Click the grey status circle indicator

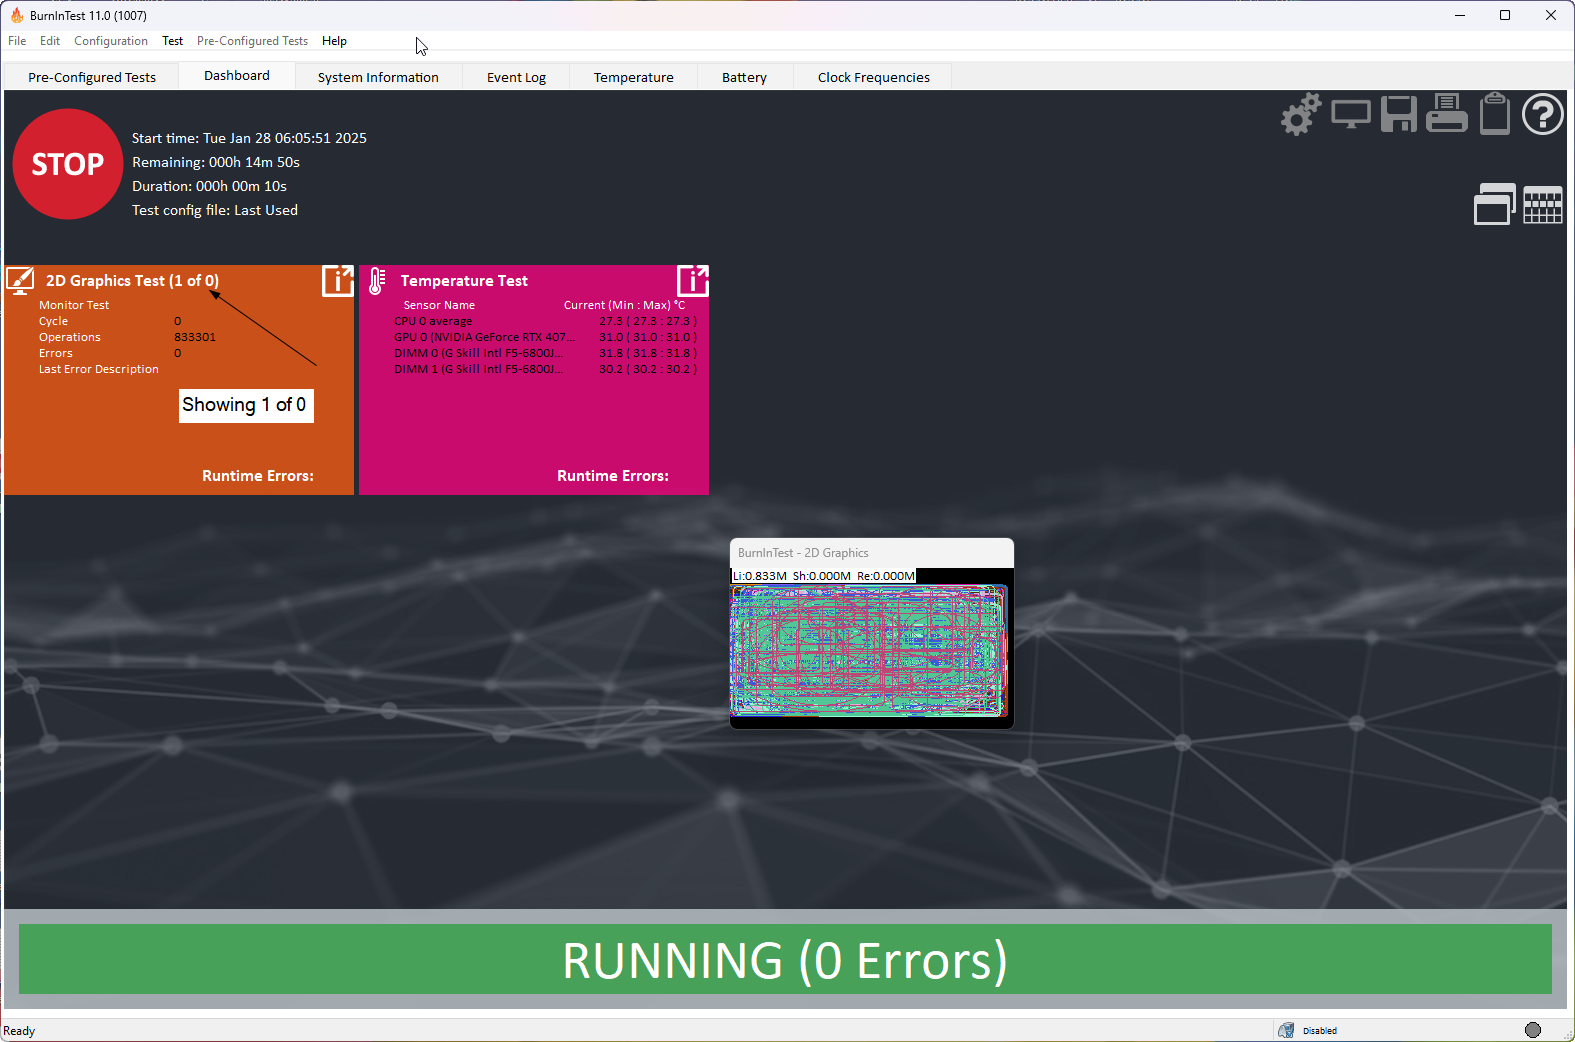click(x=1533, y=1030)
